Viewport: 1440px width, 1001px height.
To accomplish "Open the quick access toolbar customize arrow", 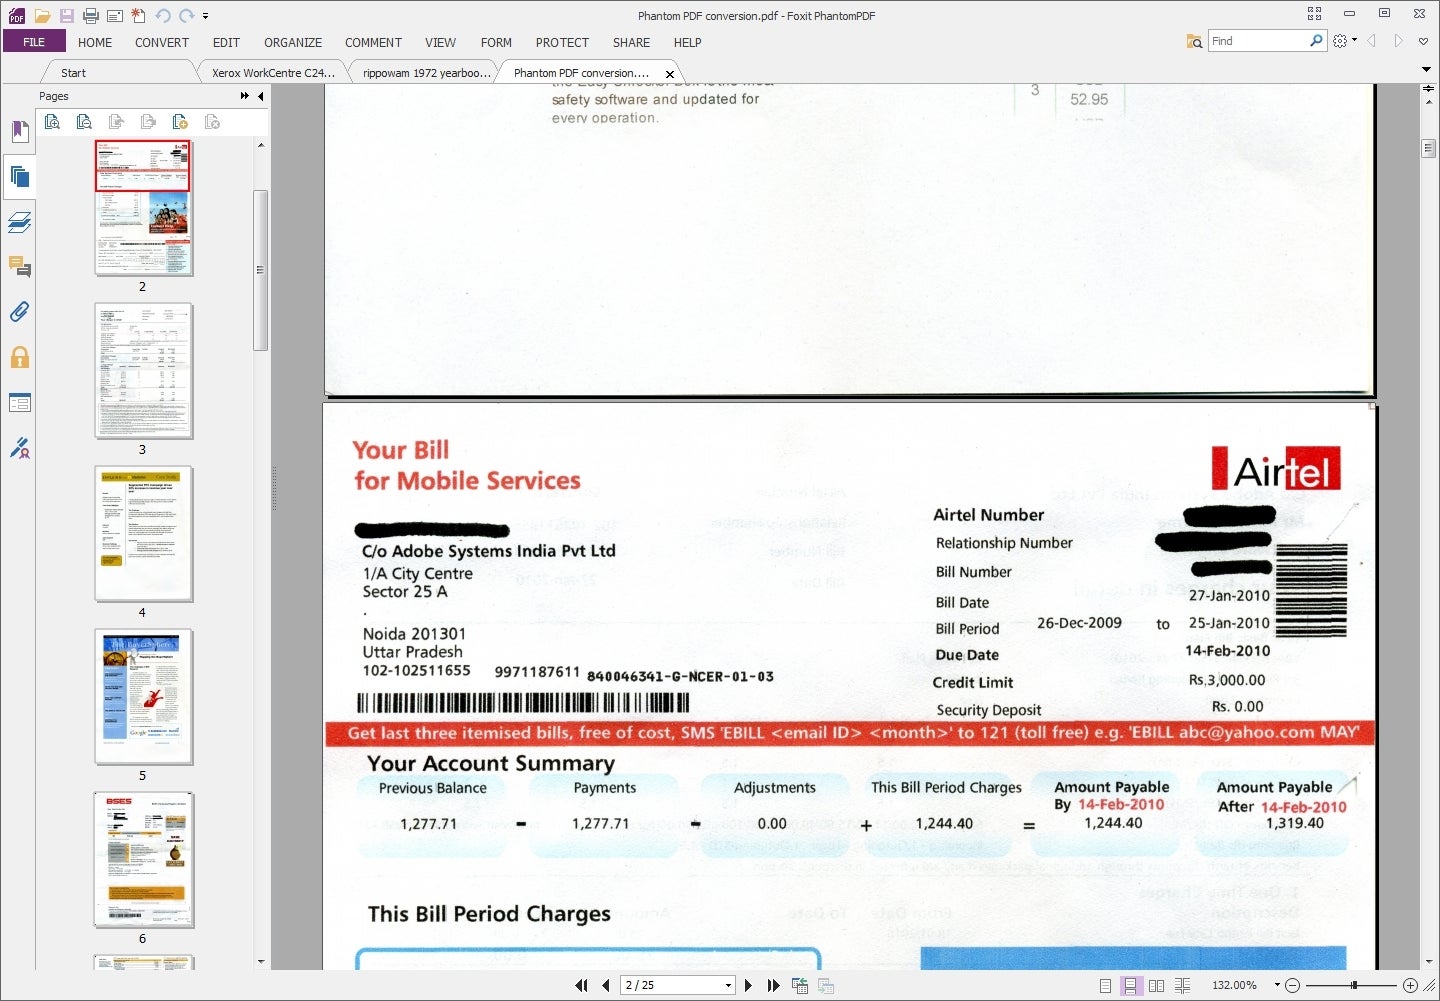I will 206,16.
